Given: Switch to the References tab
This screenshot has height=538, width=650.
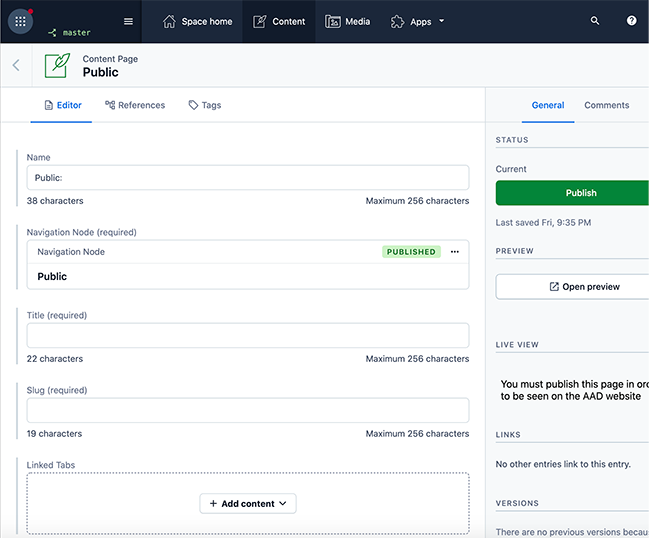Looking at the screenshot, I should (135, 105).
